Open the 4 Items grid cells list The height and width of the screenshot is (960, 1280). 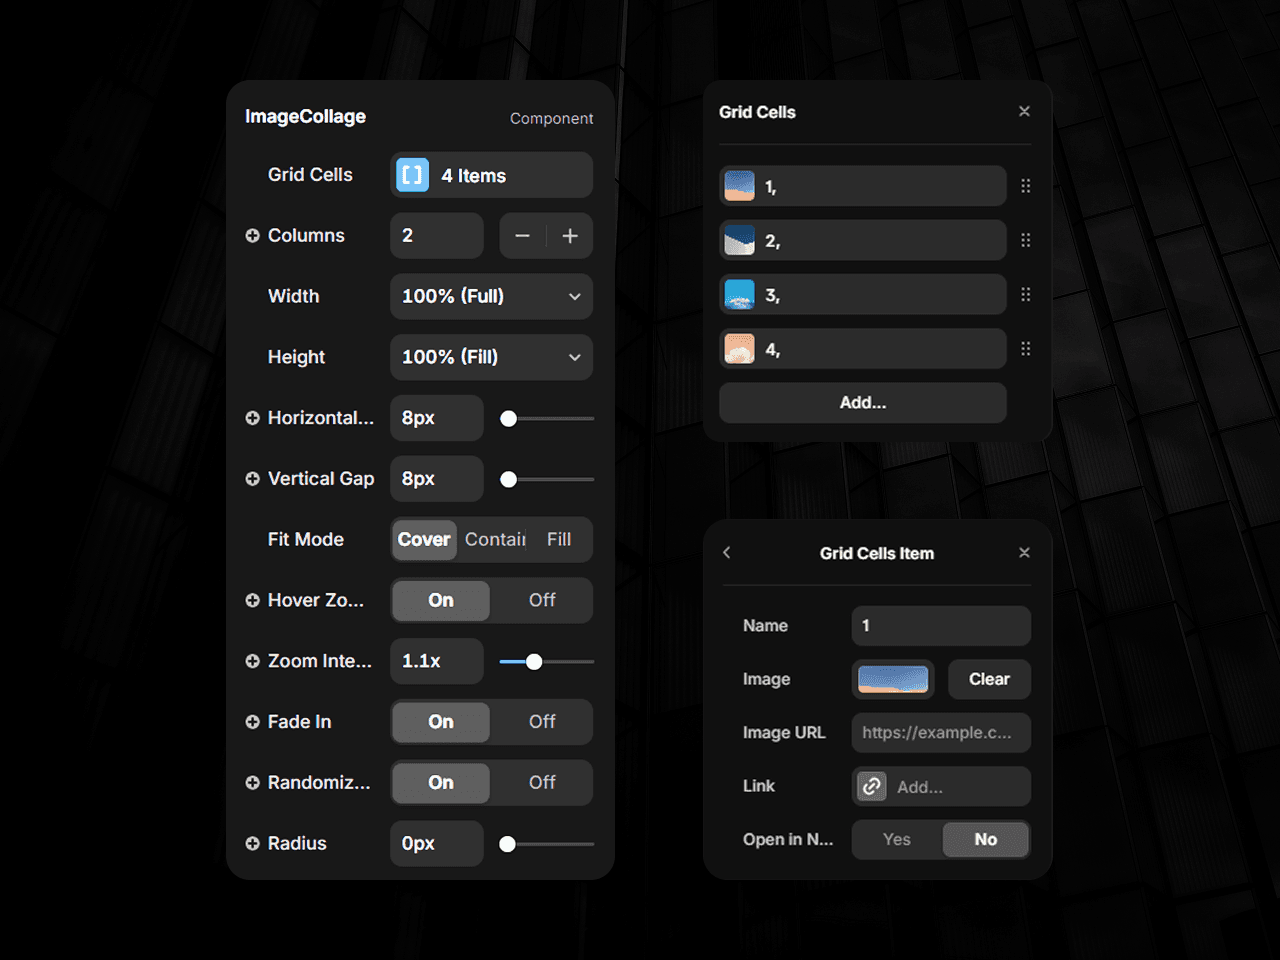[x=491, y=175]
